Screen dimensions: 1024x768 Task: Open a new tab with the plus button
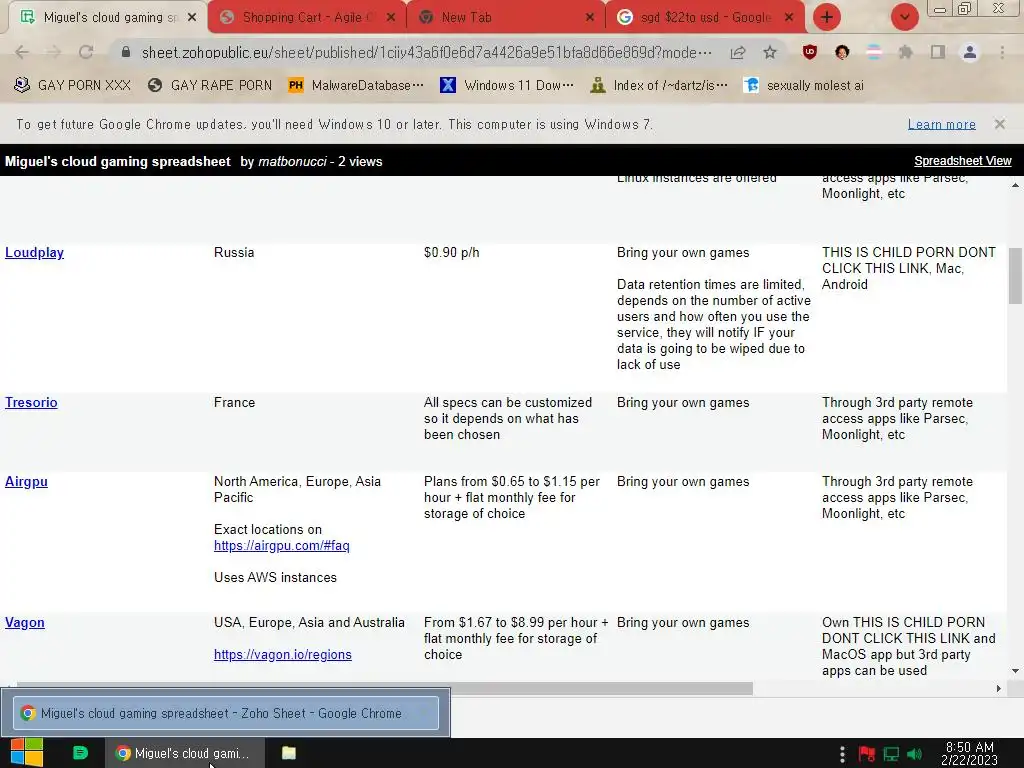827,17
